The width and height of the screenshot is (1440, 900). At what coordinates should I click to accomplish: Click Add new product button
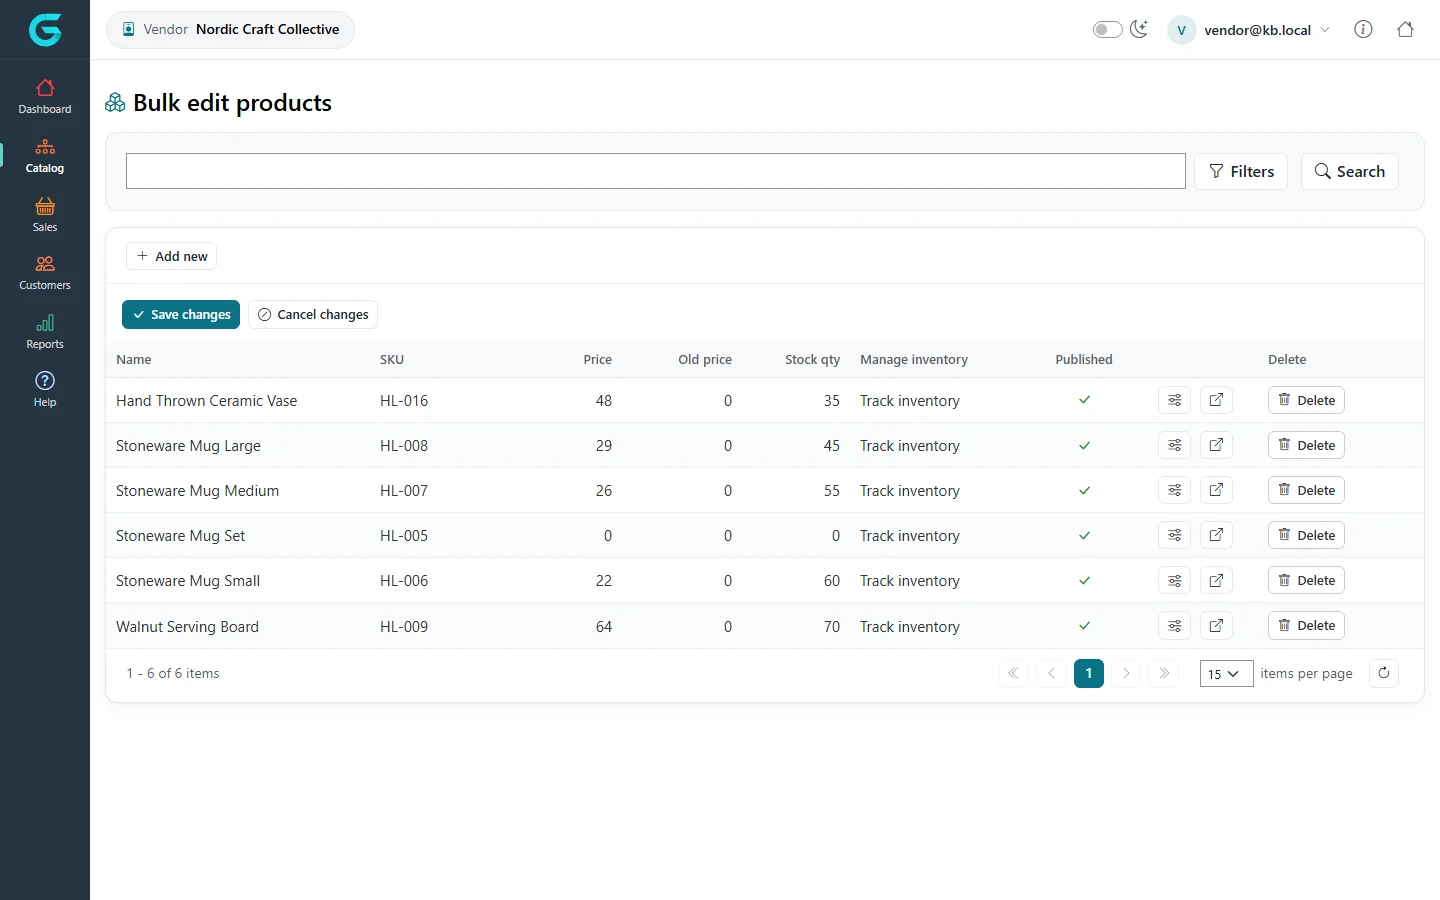pos(171,256)
